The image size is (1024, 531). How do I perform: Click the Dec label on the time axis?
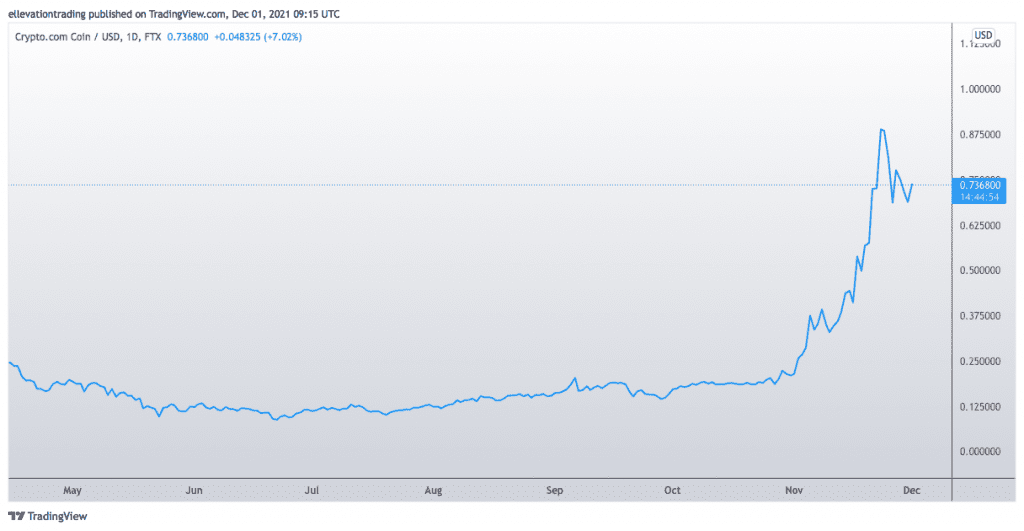pos(912,491)
